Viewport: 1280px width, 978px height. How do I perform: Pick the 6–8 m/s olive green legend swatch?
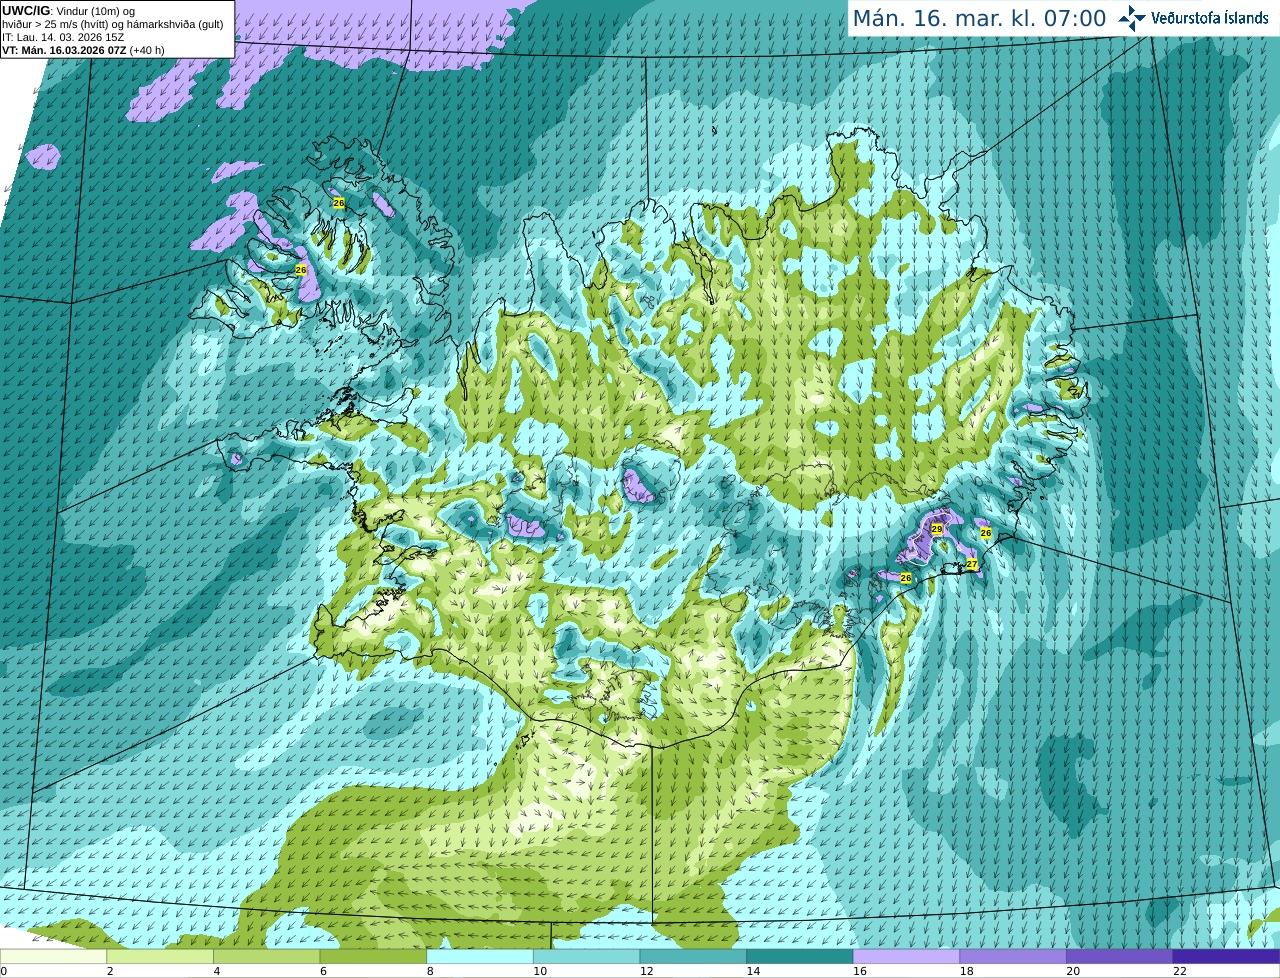click(x=373, y=956)
